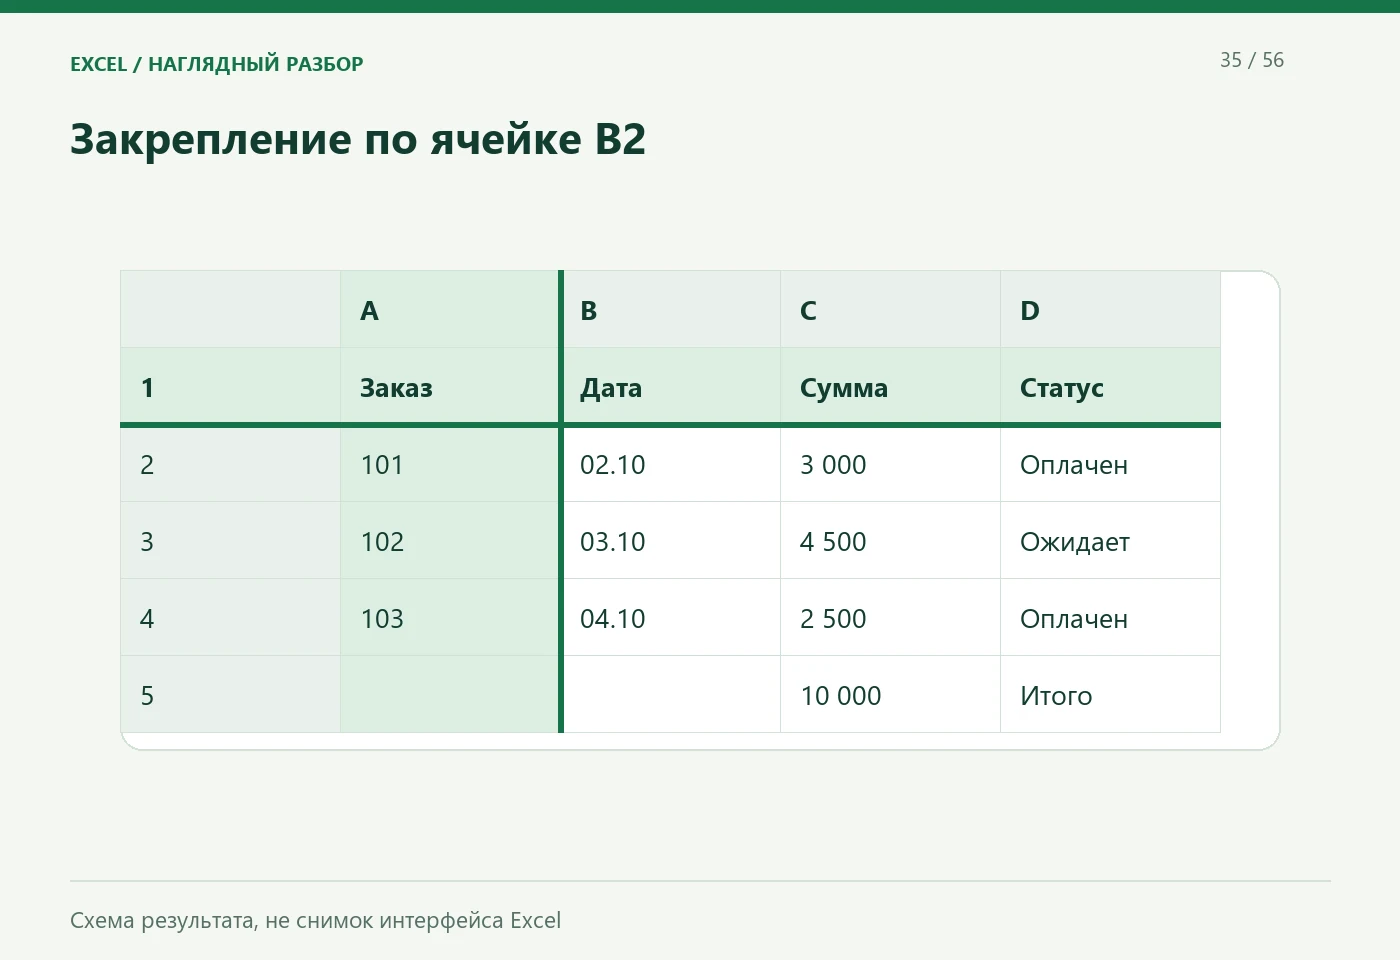This screenshot has height=960, width=1400.
Task: Click column header C
Action: 890,310
